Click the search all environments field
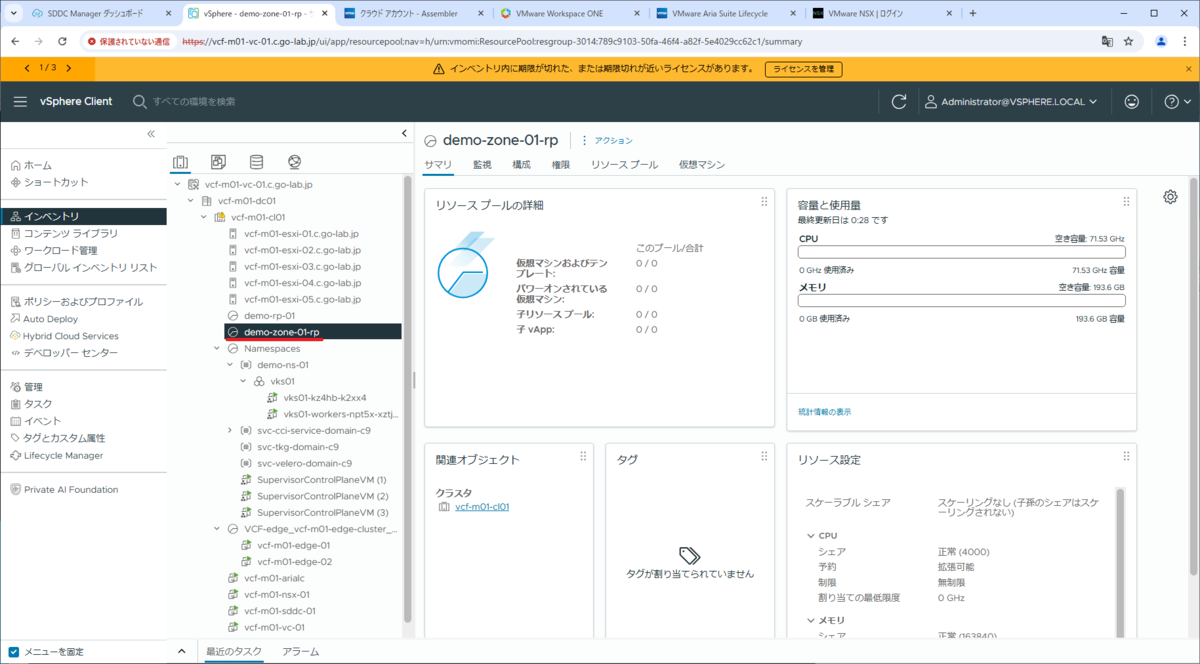The width and height of the screenshot is (1200, 664). (x=195, y=102)
